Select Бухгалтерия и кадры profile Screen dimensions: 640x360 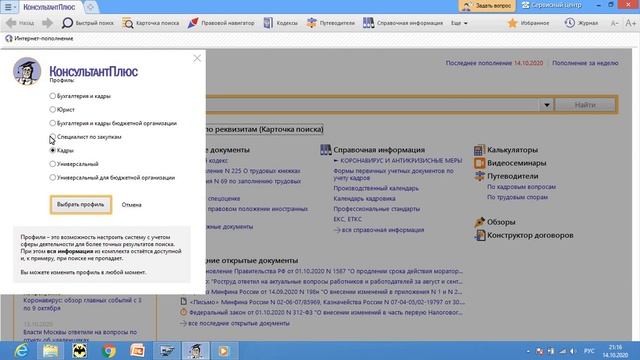tap(52, 96)
